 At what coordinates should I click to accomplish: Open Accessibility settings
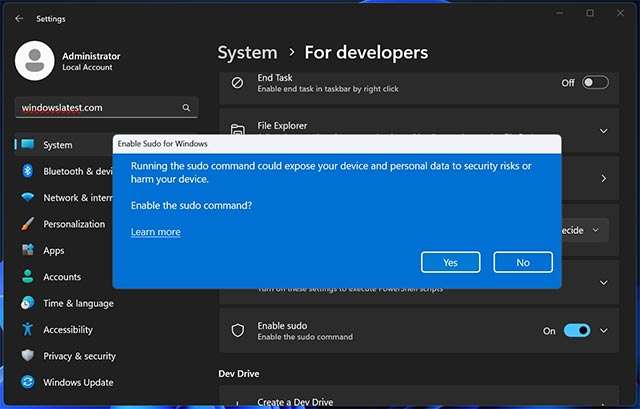point(106,329)
